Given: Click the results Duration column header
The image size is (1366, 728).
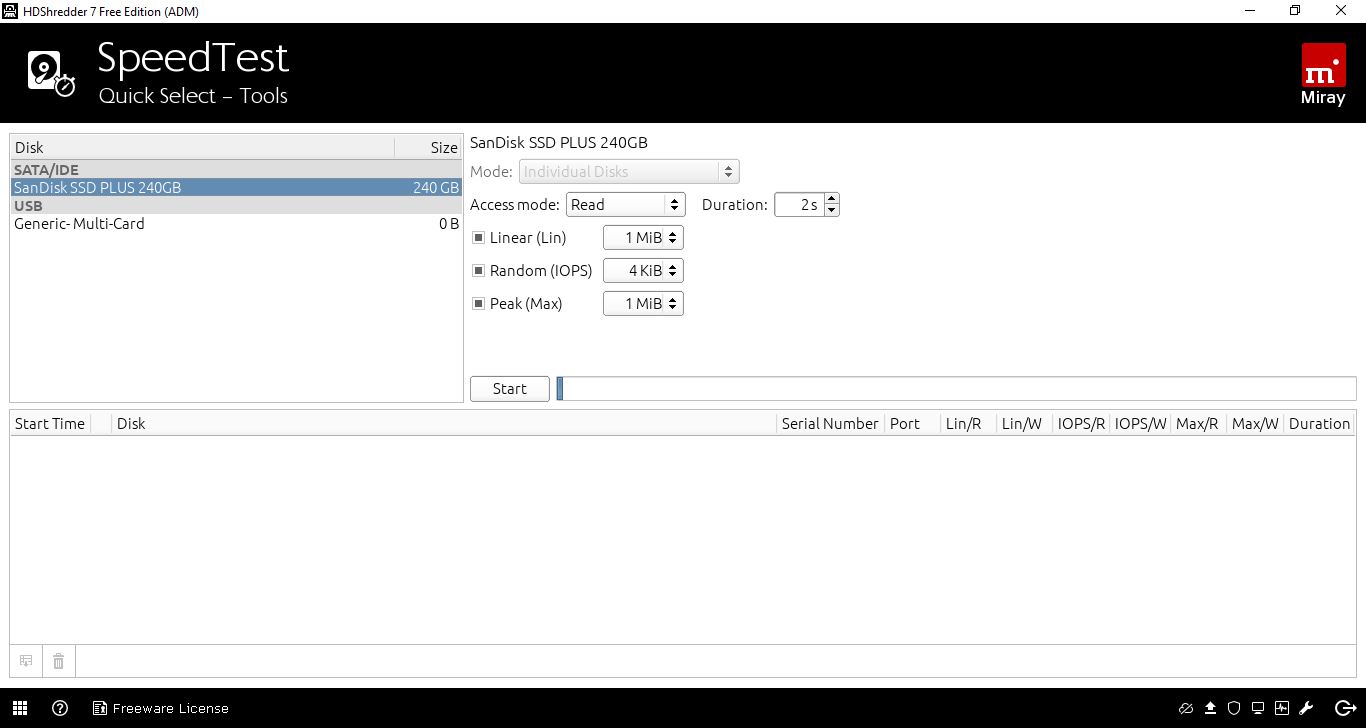Looking at the screenshot, I should coord(1319,423).
